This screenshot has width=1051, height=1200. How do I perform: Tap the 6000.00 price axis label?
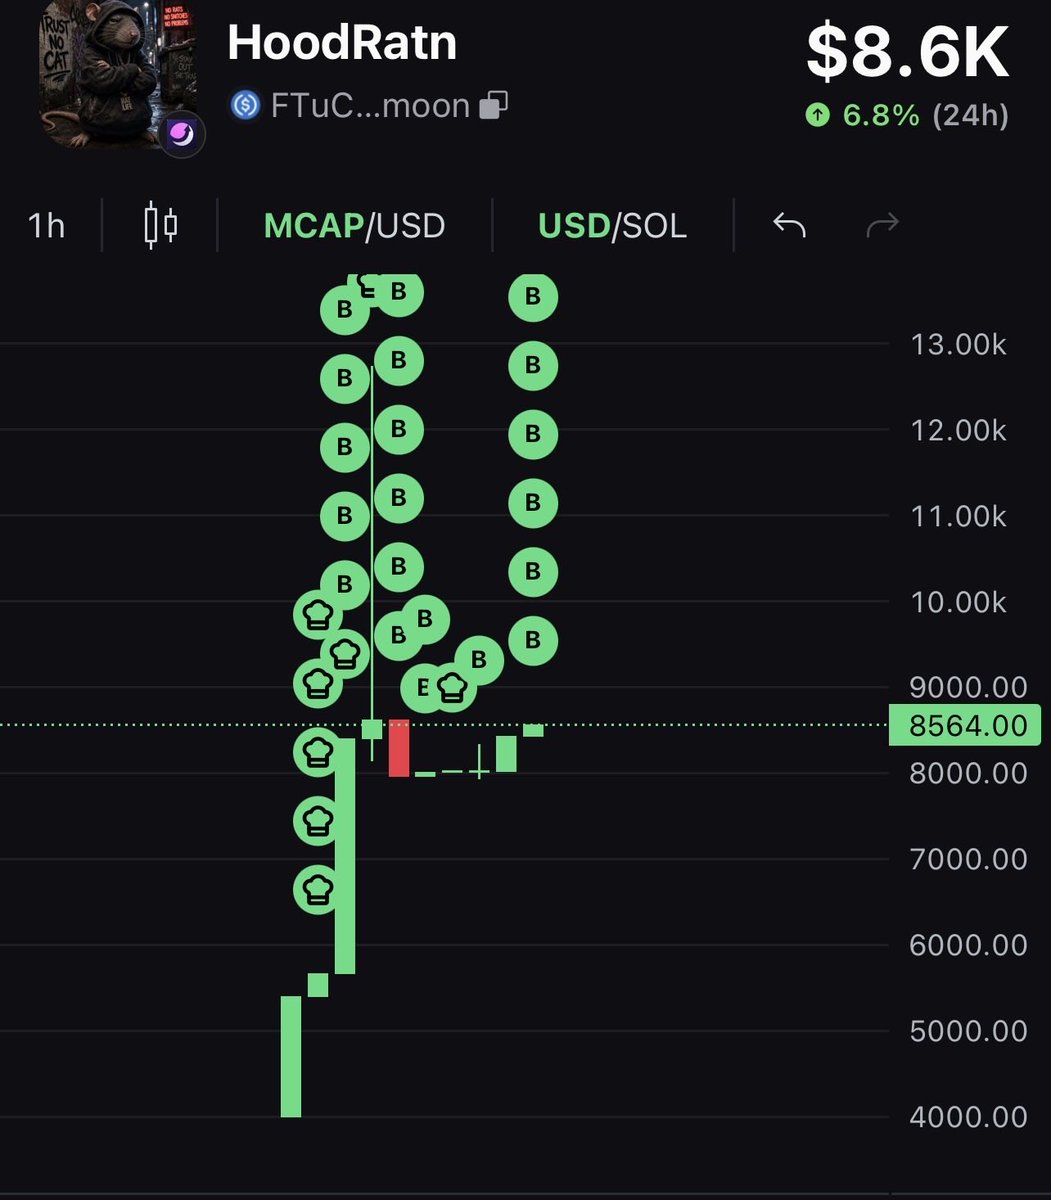tap(968, 945)
